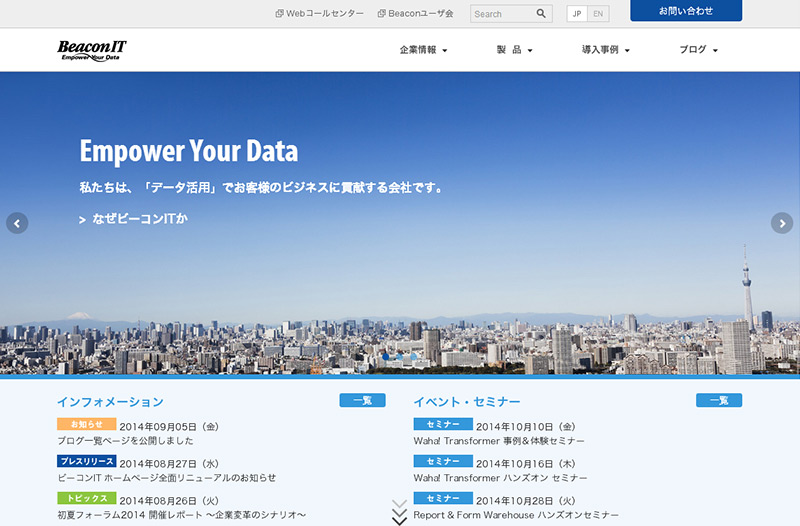Click the お知らせ orange tag

click(87, 424)
